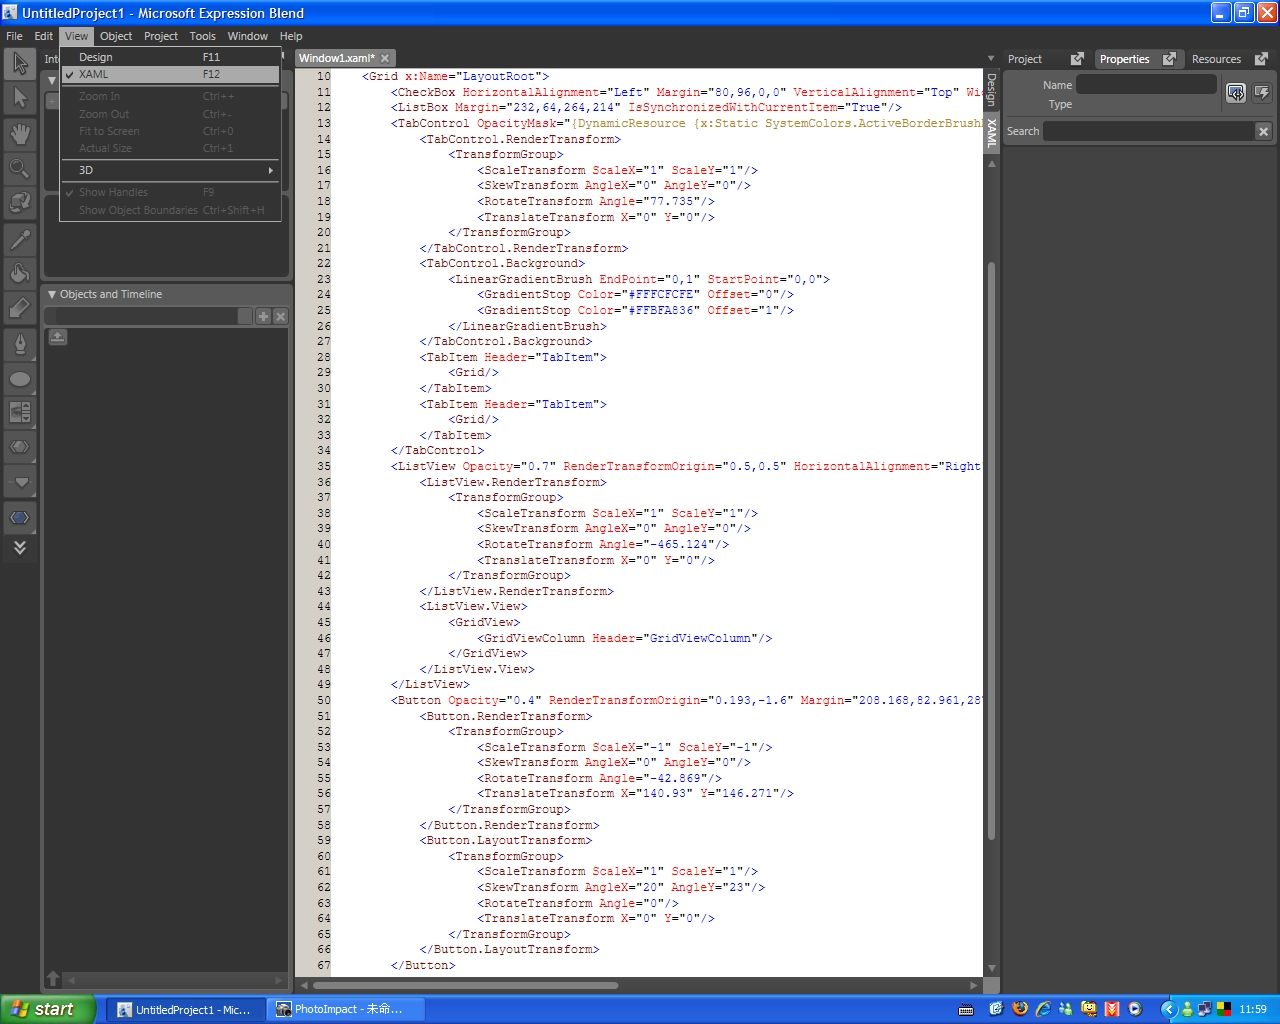
Task: Click the plus button in Objects and Timeline
Action: click(x=263, y=316)
